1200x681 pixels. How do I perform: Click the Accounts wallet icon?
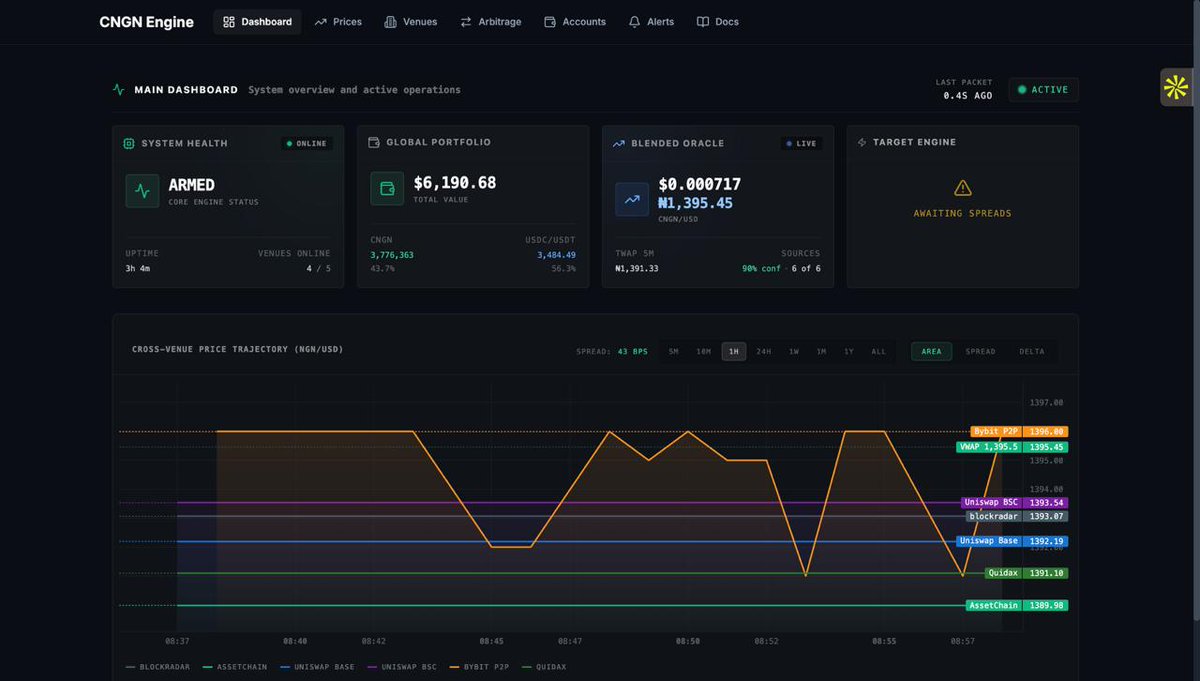coord(550,22)
